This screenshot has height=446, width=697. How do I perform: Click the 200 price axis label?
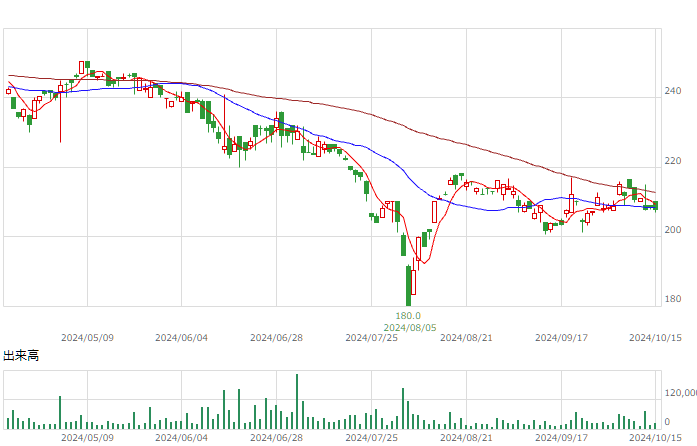click(673, 229)
